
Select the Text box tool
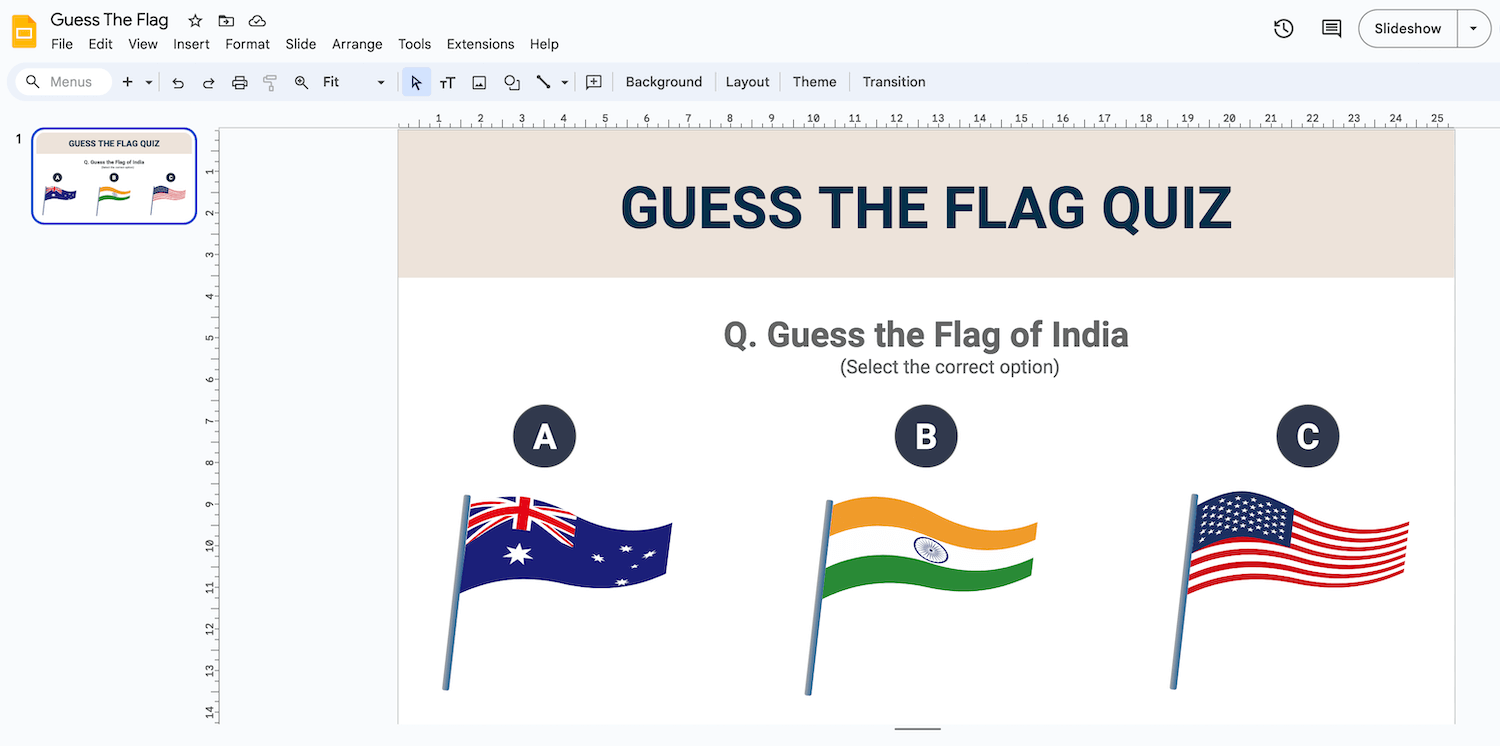447,82
